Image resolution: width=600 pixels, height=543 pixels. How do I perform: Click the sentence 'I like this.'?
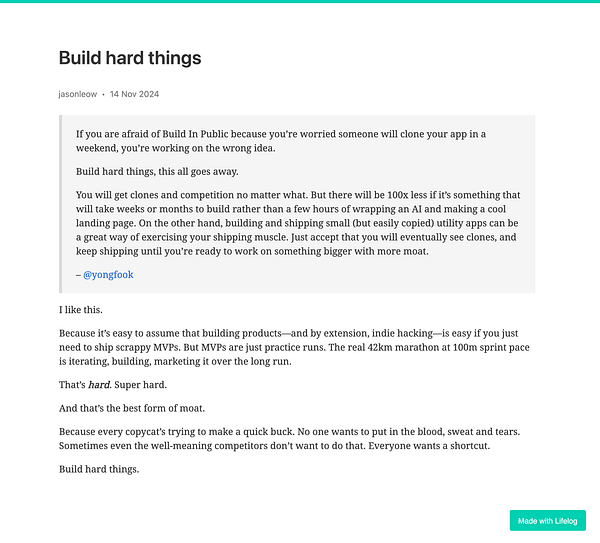81,310
